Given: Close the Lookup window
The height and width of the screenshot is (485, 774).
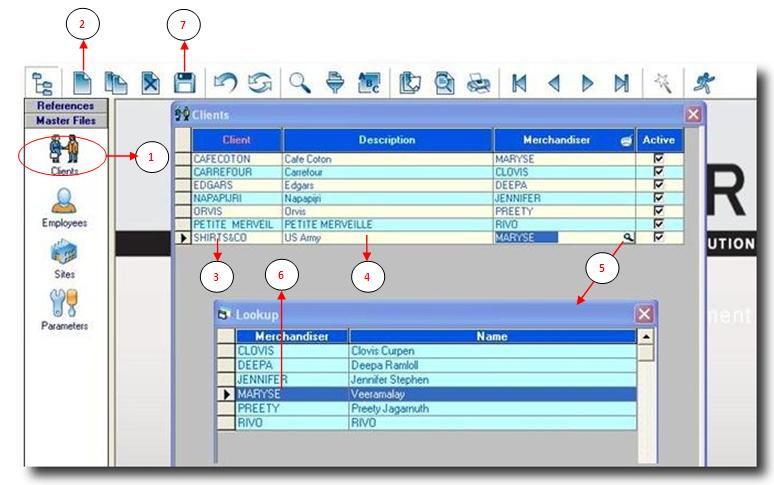Looking at the screenshot, I should pyautogui.click(x=645, y=314).
